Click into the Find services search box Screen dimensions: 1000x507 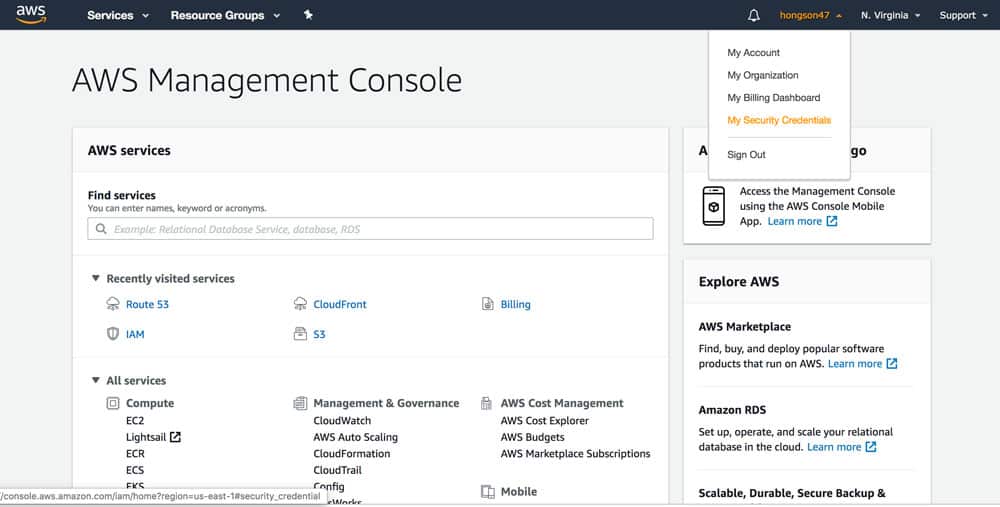click(x=370, y=229)
